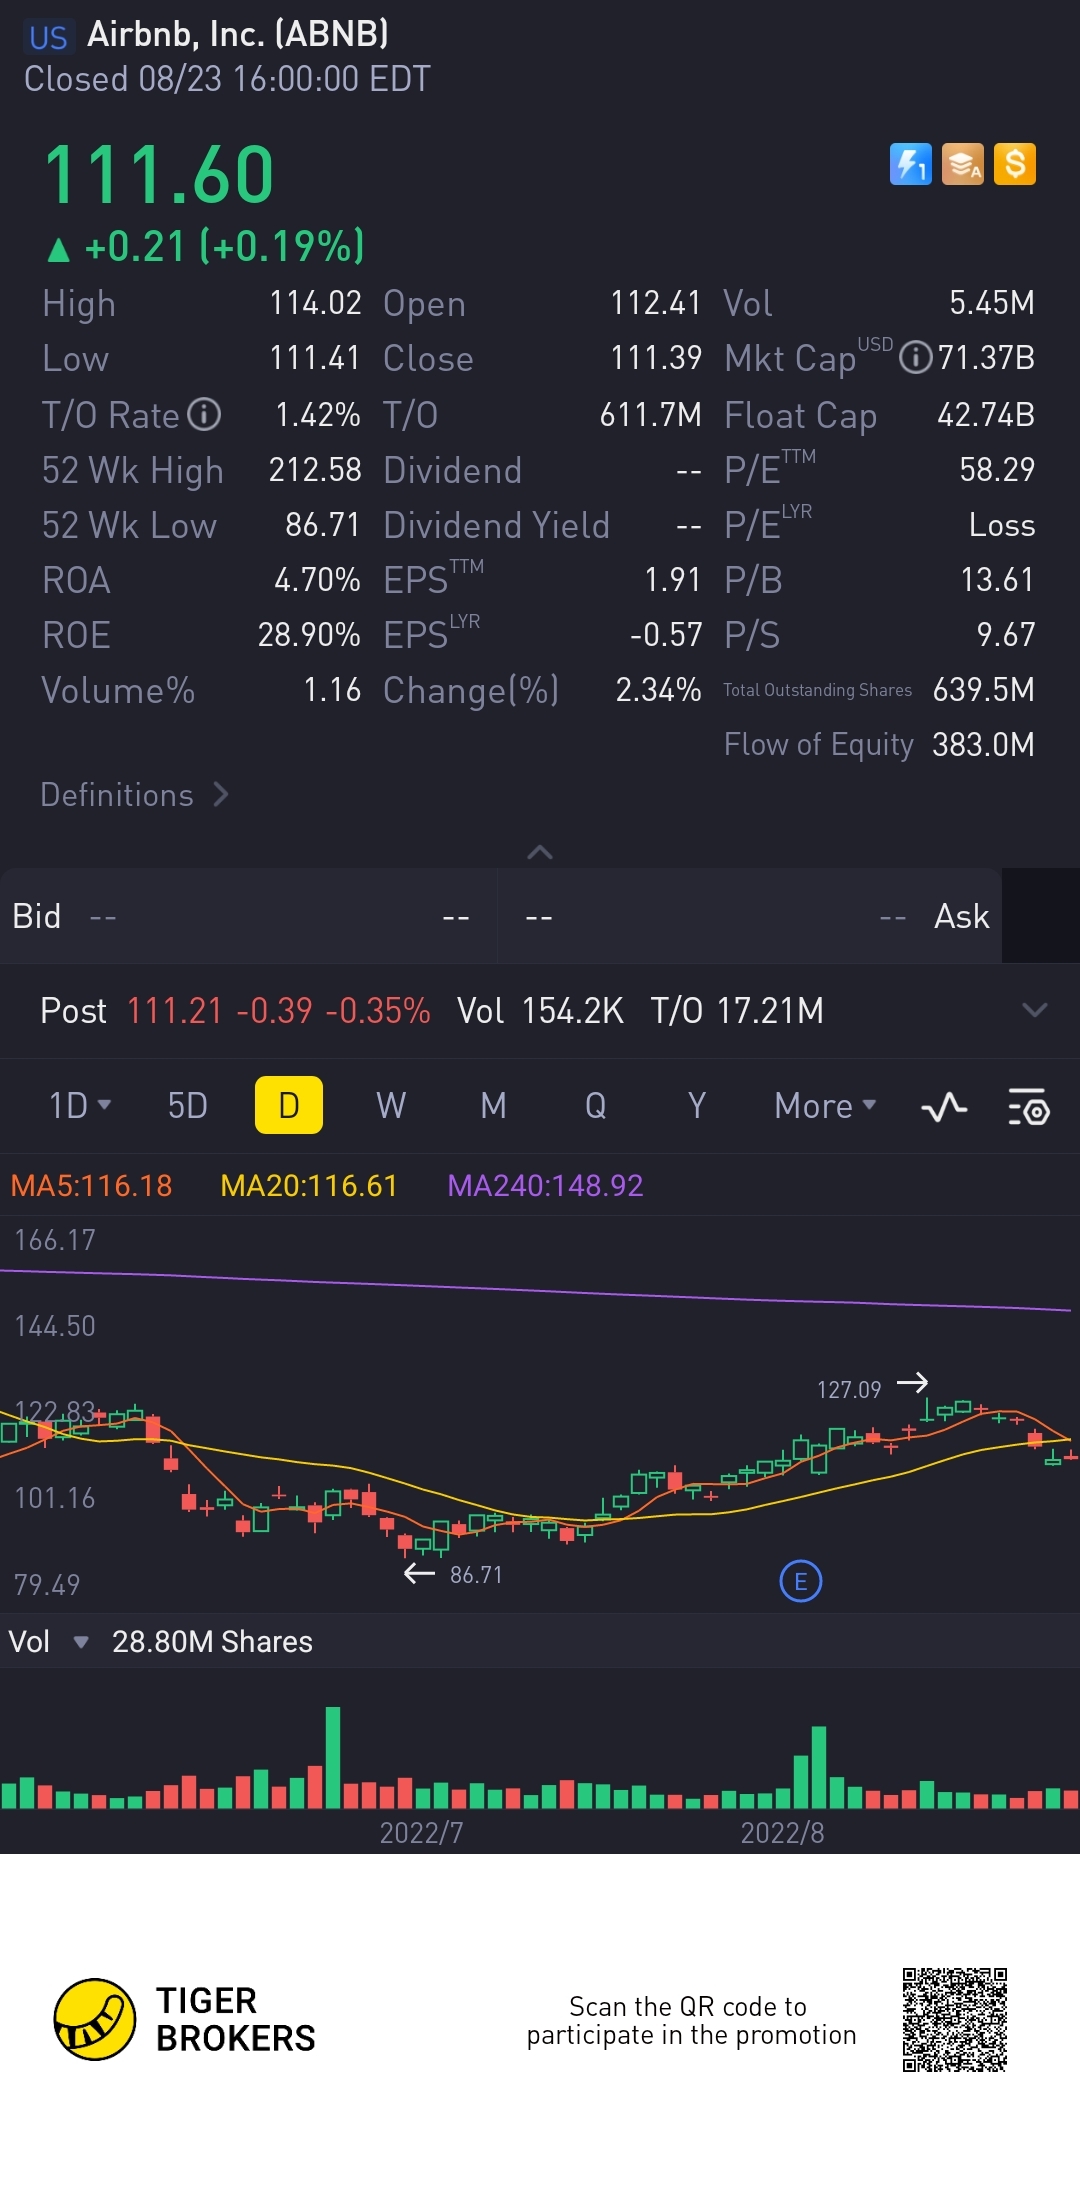Tap the EPS TTM value 1.91
Image resolution: width=1080 pixels, height=2186 pixels.
coord(673,579)
